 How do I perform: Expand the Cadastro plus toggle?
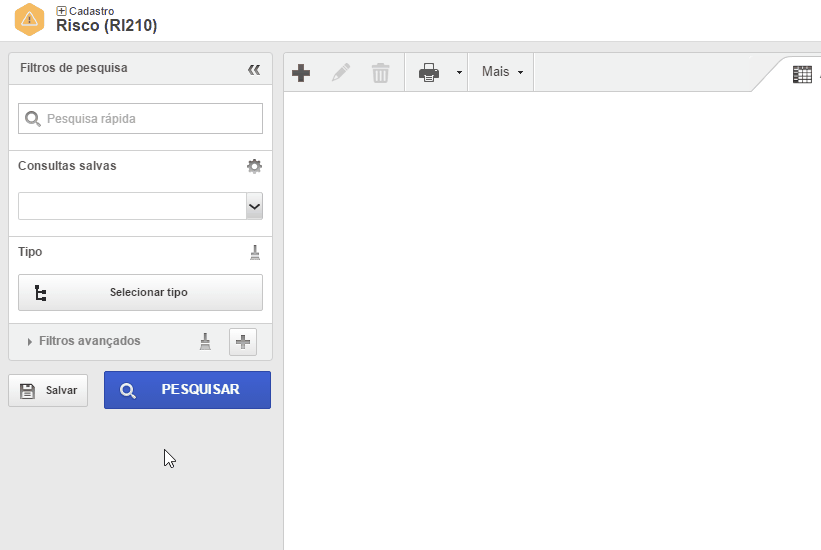click(x=61, y=11)
